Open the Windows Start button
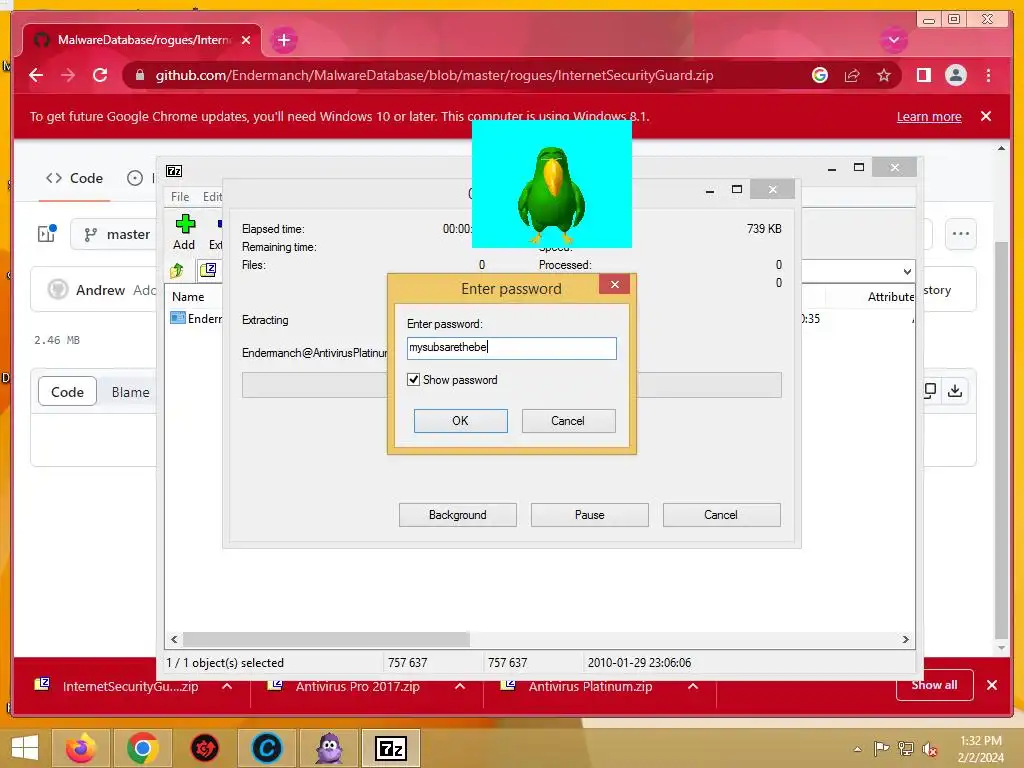Viewport: 1024px width, 768px height. tap(24, 748)
